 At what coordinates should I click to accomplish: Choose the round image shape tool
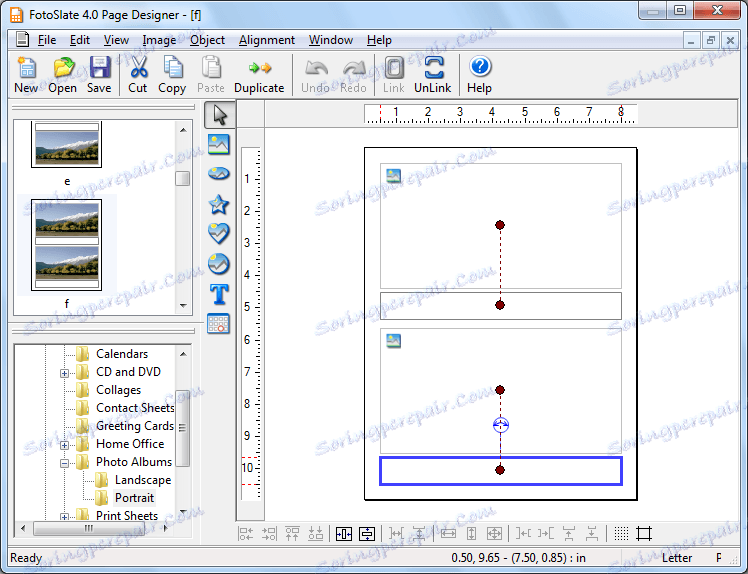[219, 264]
